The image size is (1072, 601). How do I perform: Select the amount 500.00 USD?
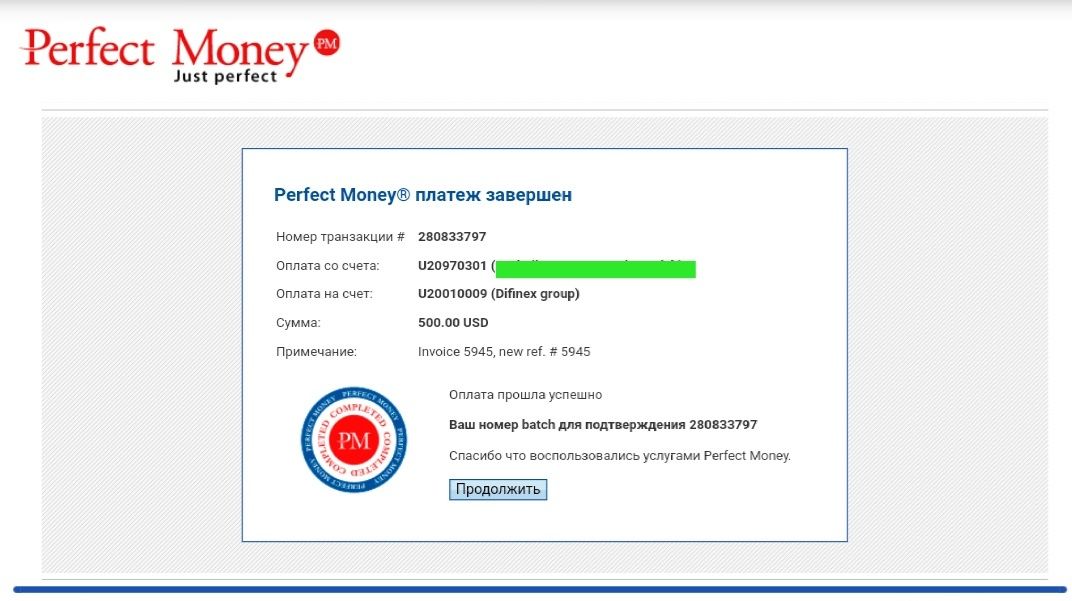pyautogui.click(x=453, y=323)
